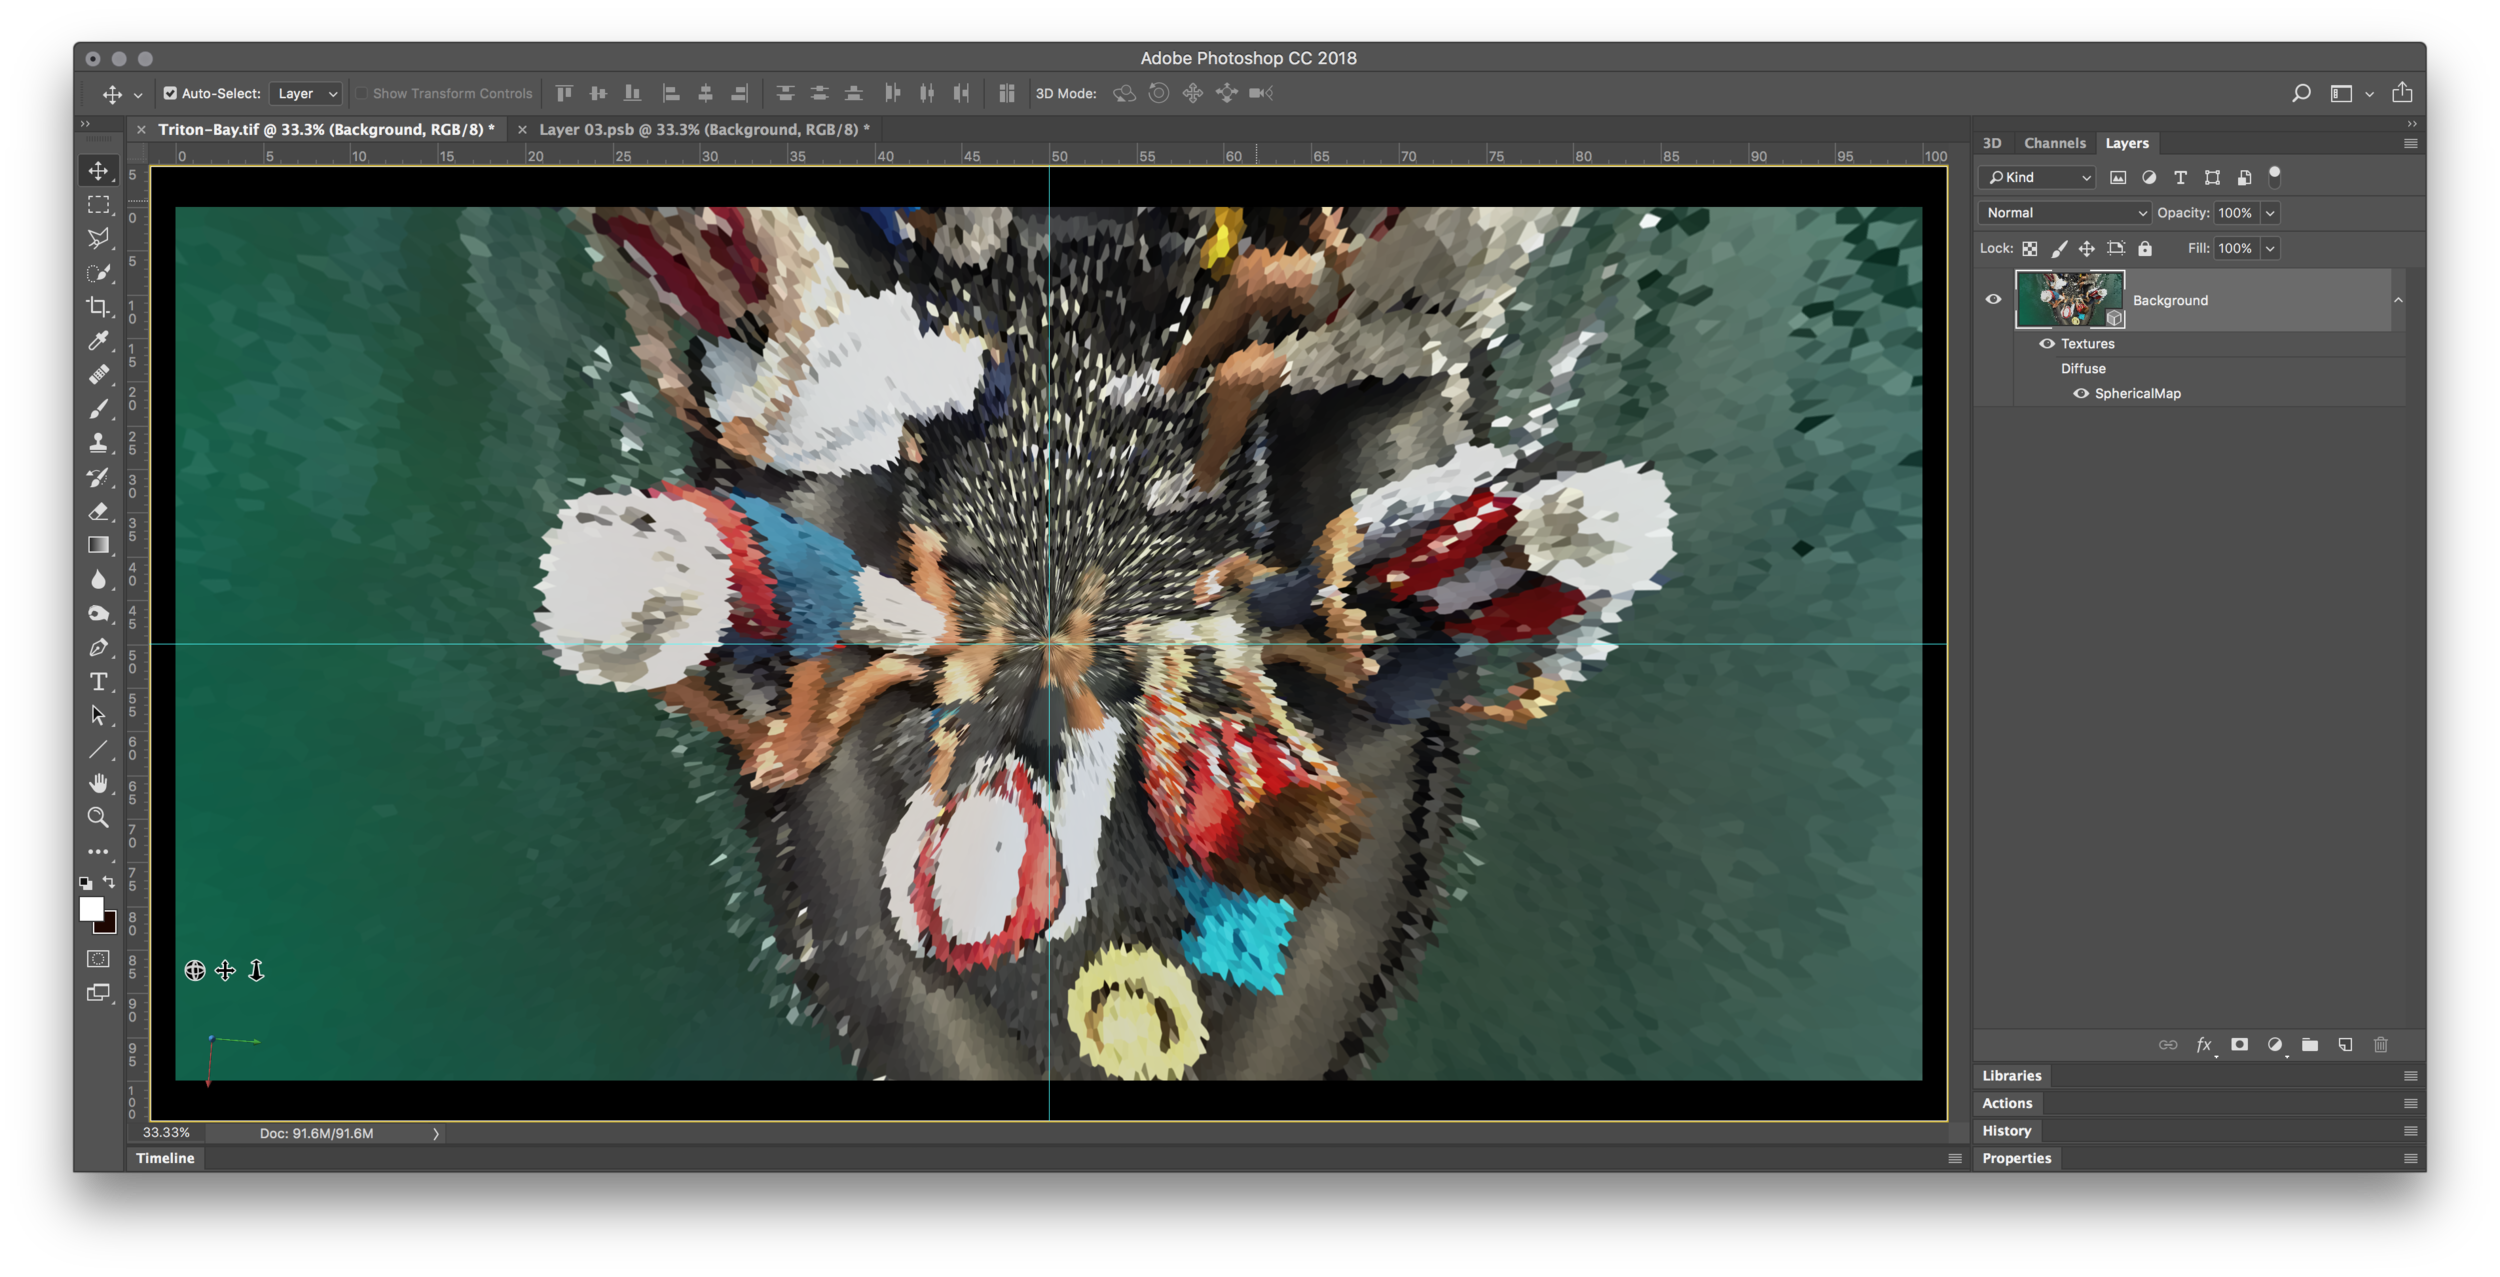The image size is (2500, 1277).
Task: Select the Hand tool
Action: click(98, 784)
